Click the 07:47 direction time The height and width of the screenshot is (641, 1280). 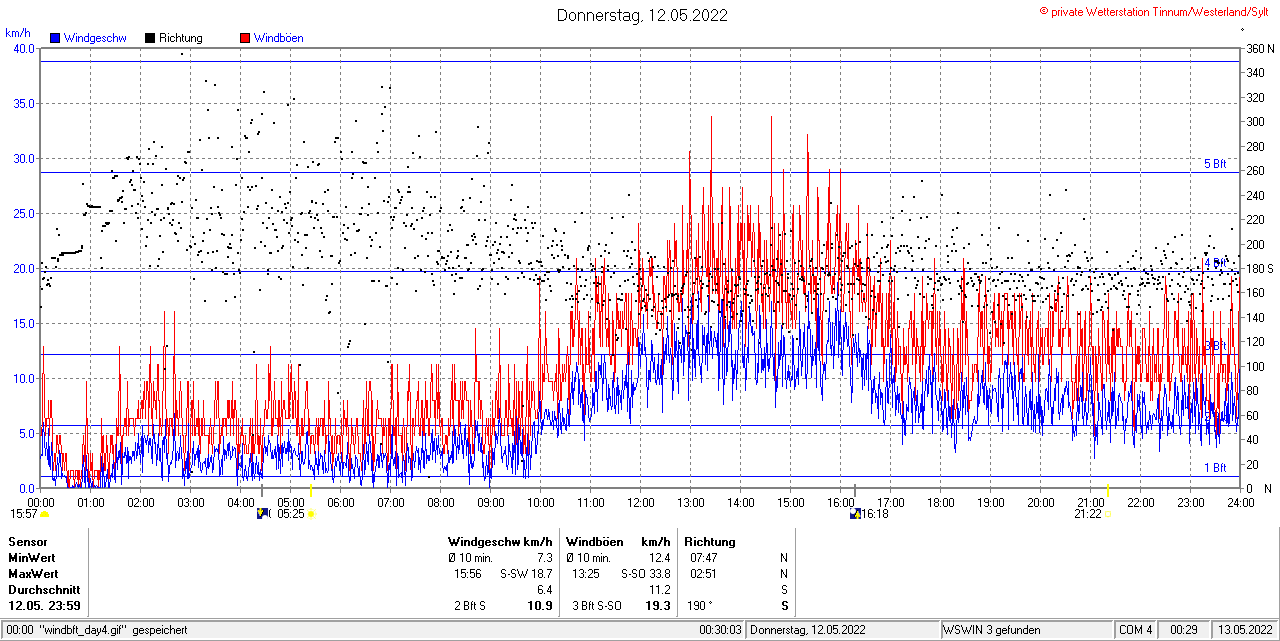click(x=704, y=558)
